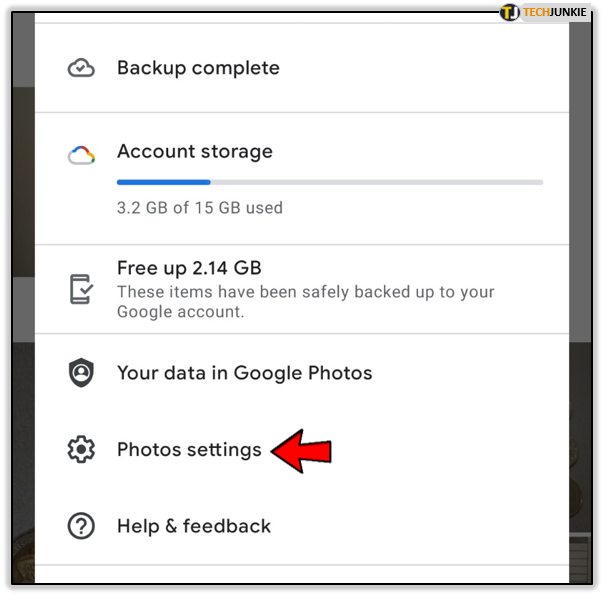Image resolution: width=604 pixels, height=596 pixels.
Task: Select Free up 2.14 GB
Action: click(x=302, y=289)
